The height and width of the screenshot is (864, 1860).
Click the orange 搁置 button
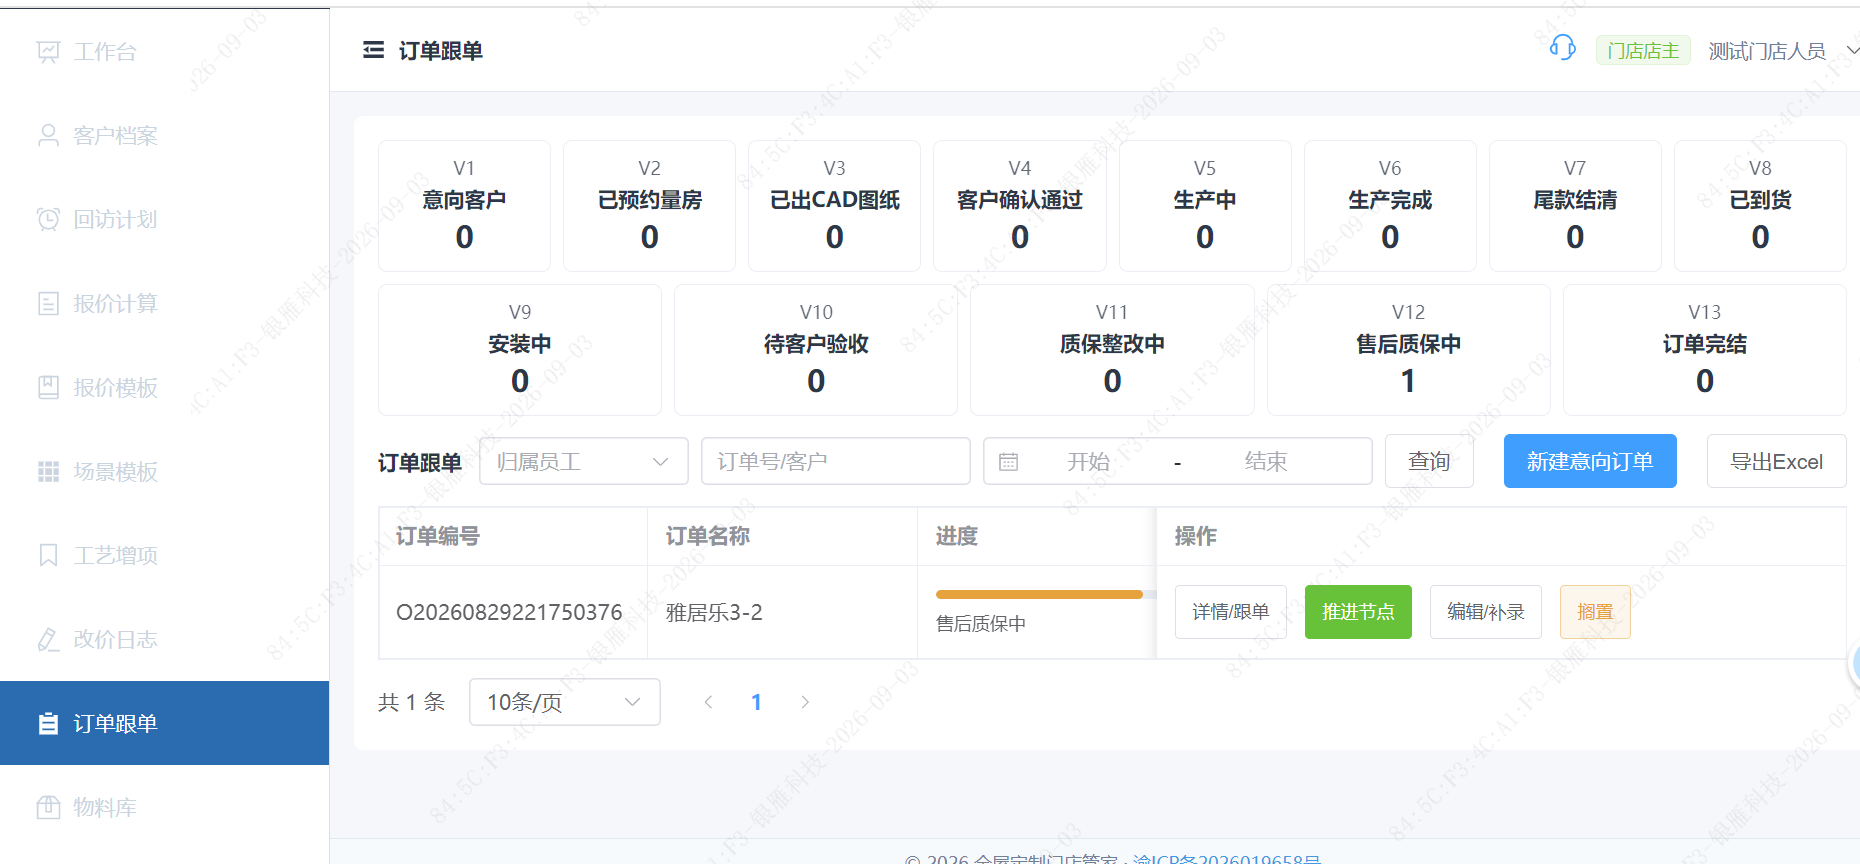click(1595, 612)
